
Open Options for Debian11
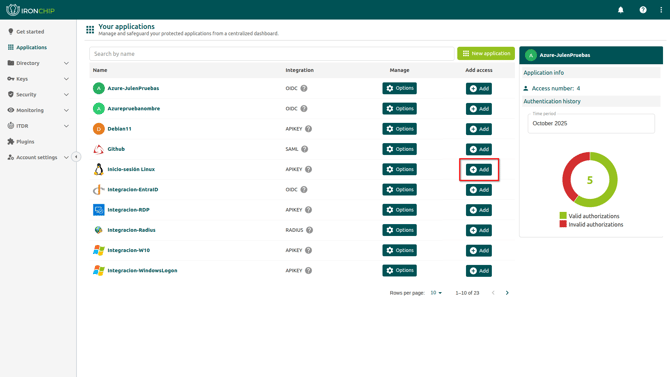[400, 129]
